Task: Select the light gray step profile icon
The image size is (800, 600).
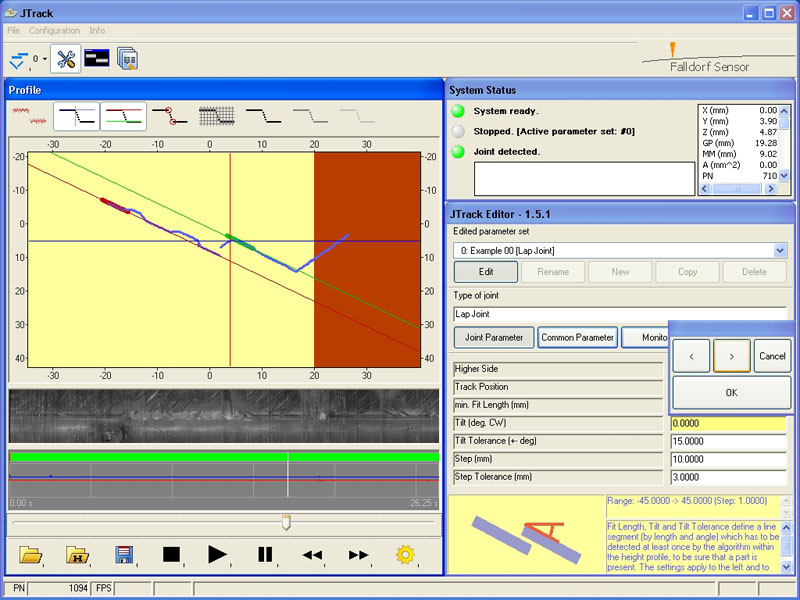Action: click(357, 116)
